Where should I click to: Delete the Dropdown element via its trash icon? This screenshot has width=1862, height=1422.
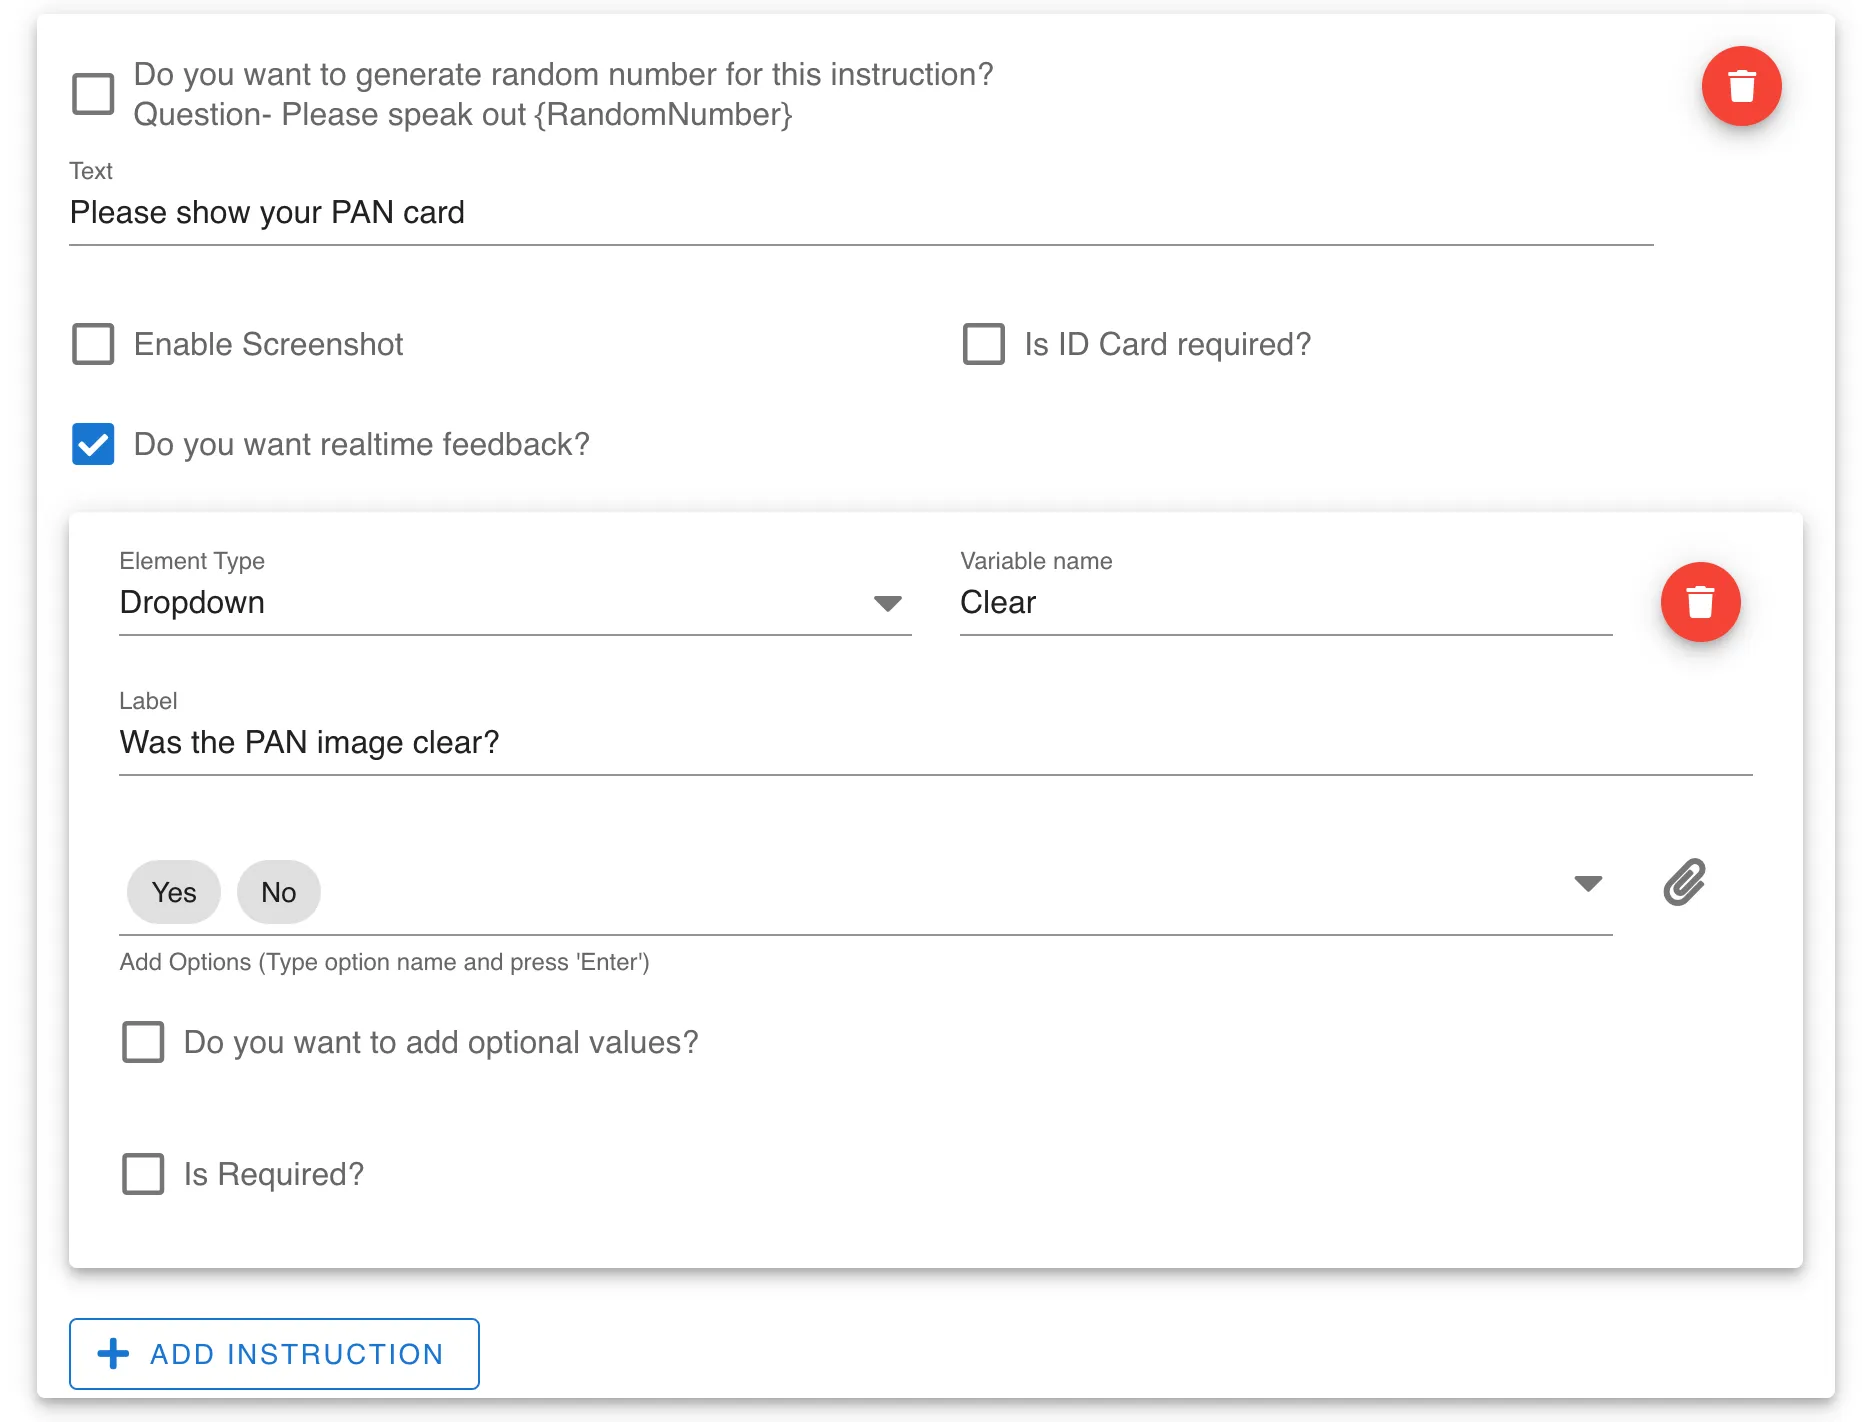pyautogui.click(x=1700, y=602)
